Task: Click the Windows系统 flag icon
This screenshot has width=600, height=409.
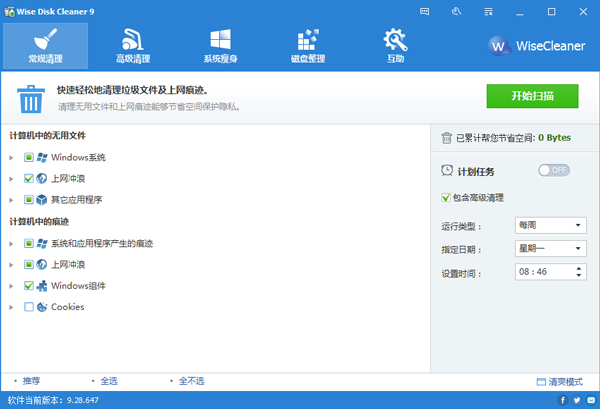Action: pyautogui.click(x=42, y=157)
